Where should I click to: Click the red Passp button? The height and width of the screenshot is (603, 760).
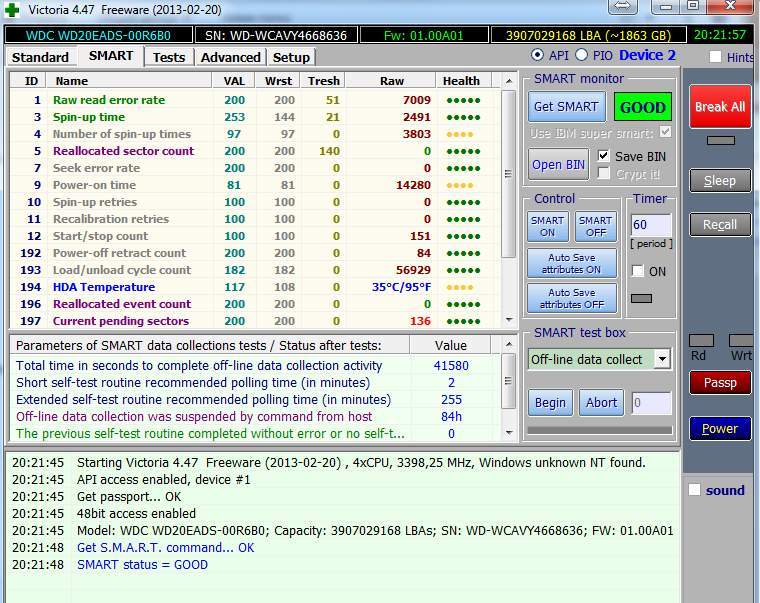tap(720, 382)
